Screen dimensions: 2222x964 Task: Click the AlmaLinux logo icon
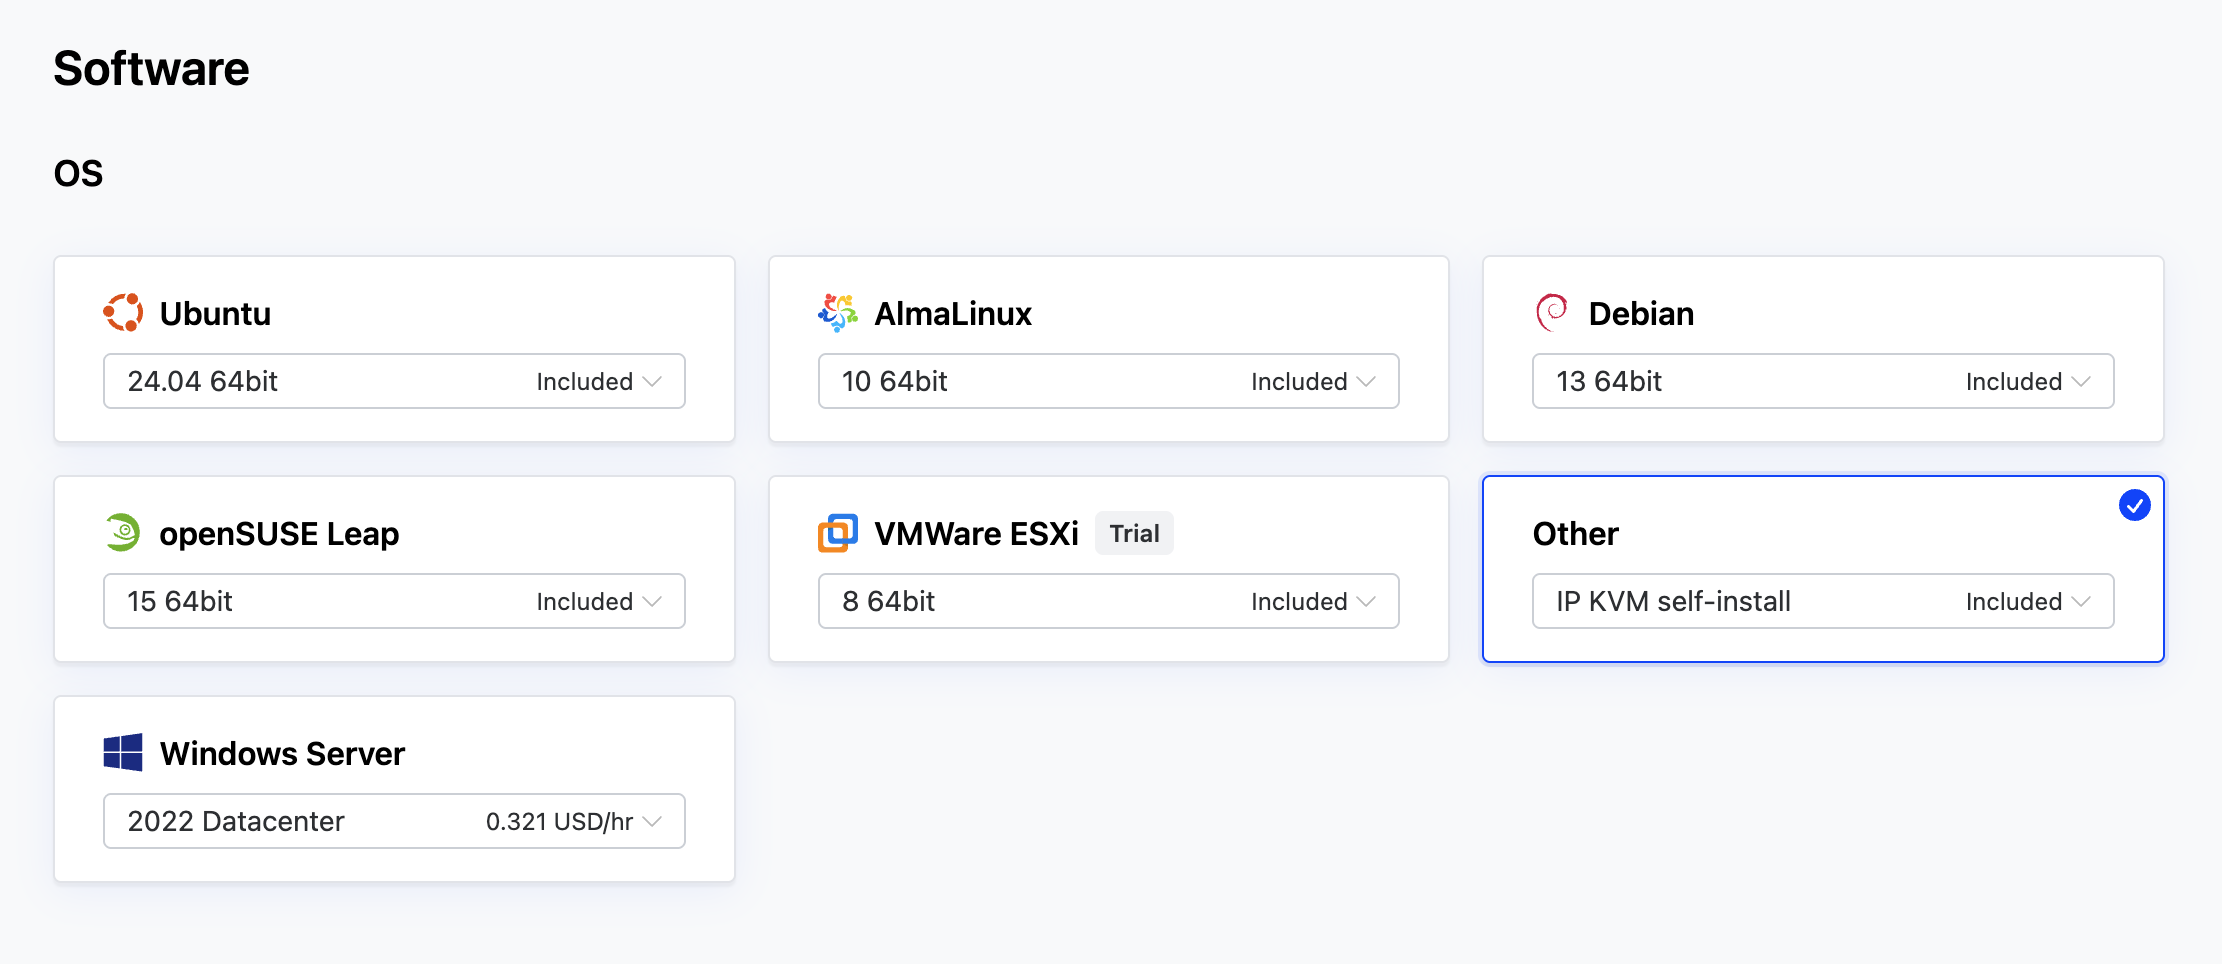point(838,312)
